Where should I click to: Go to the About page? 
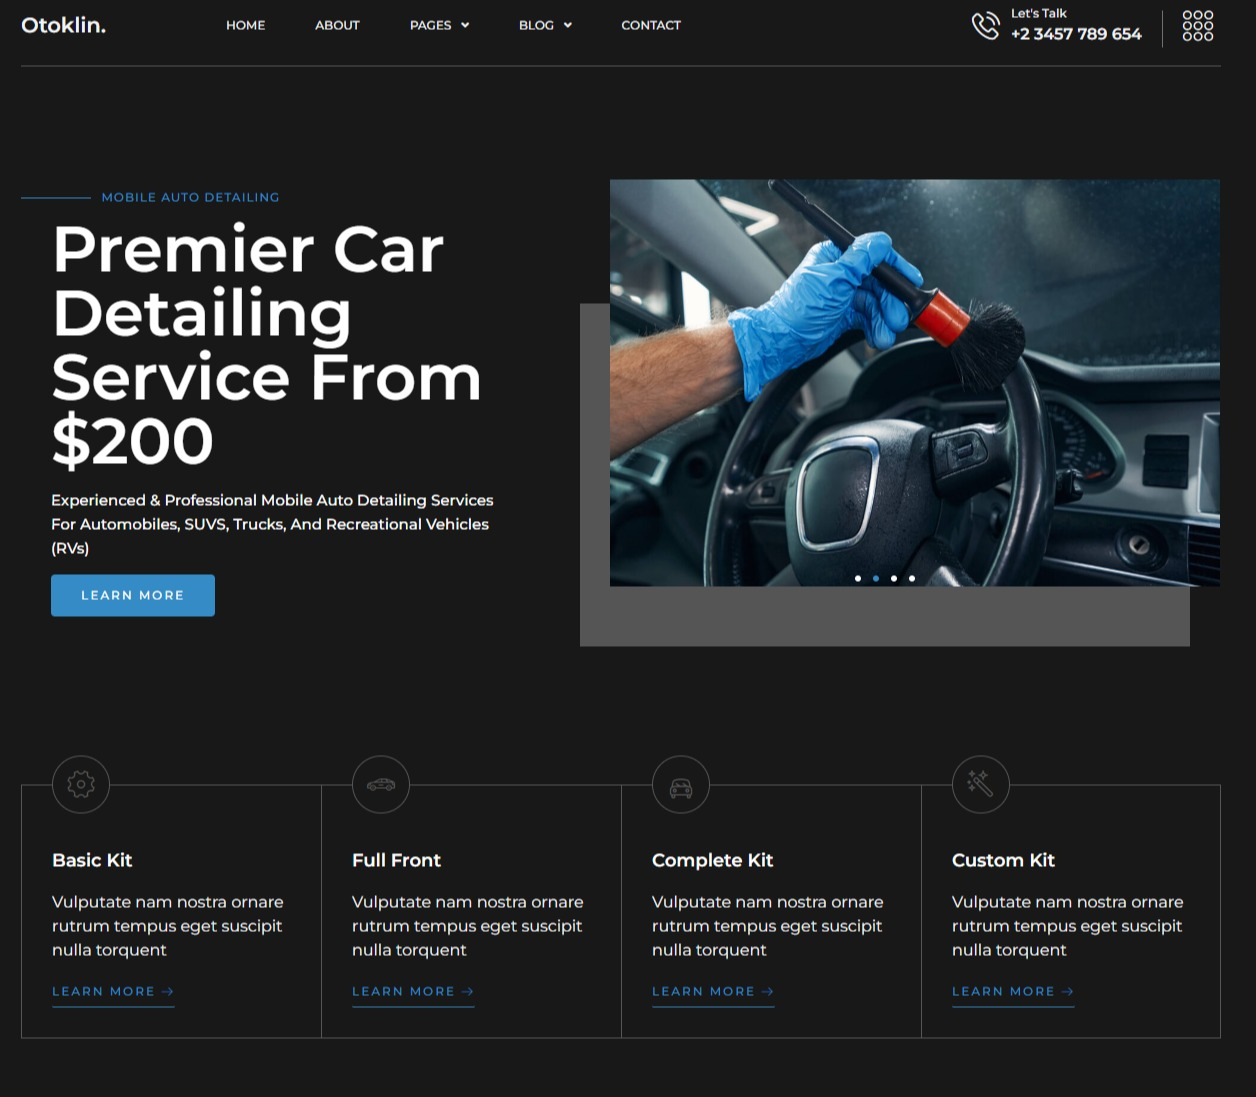[337, 25]
